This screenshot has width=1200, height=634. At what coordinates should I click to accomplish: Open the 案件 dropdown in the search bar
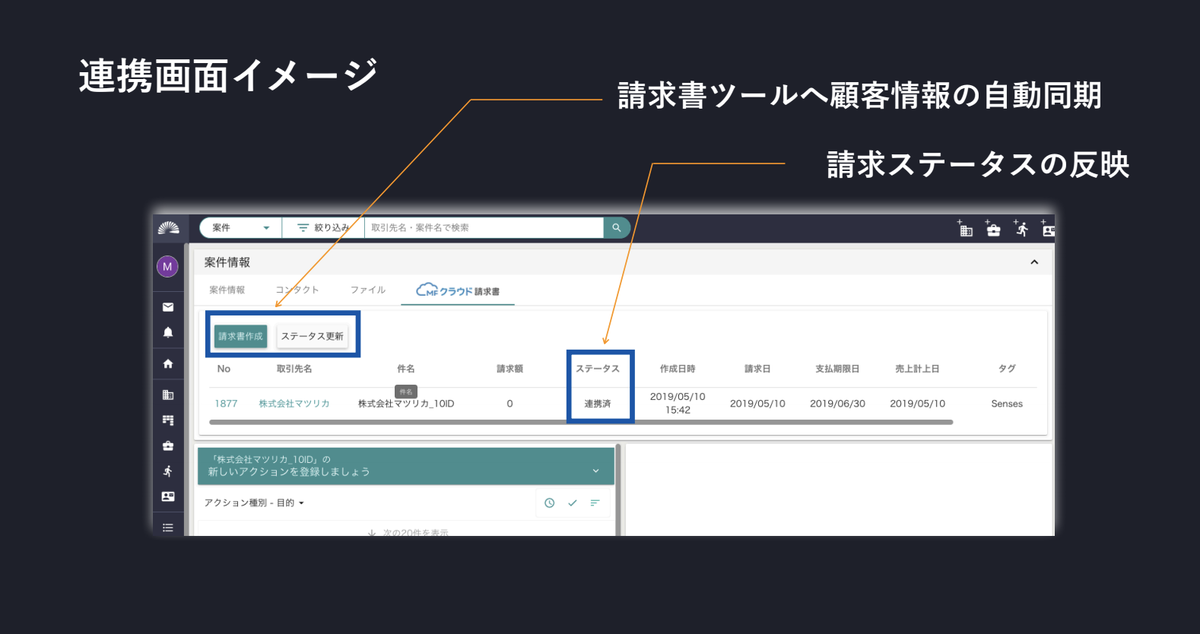(x=241, y=228)
